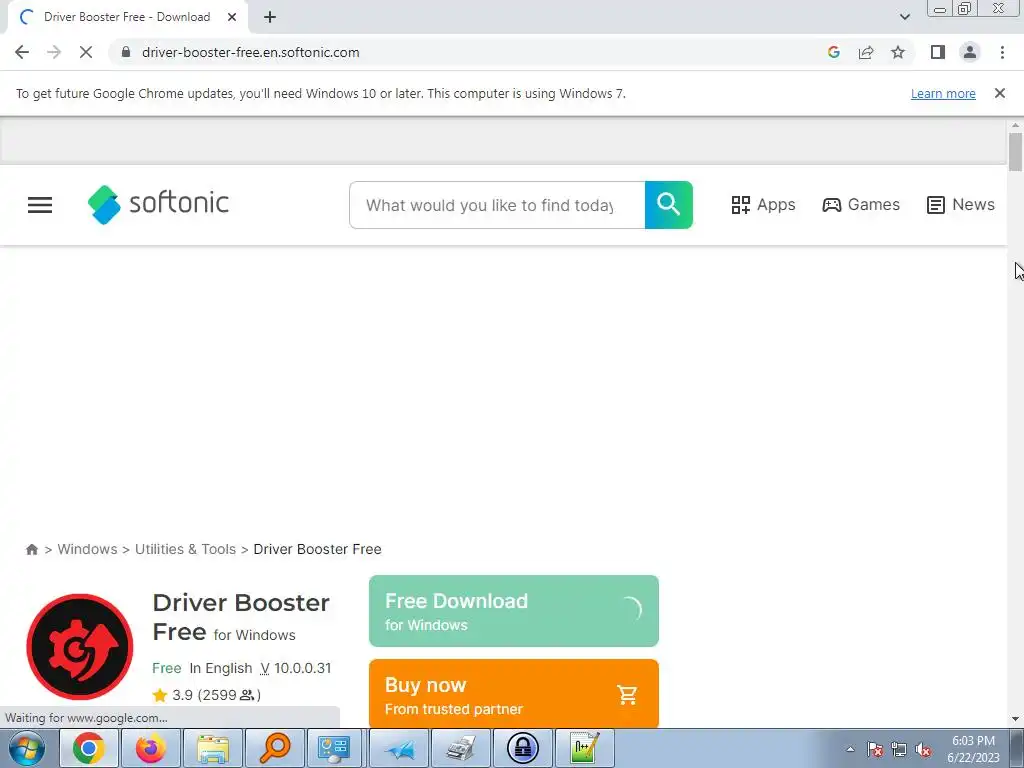The height and width of the screenshot is (768, 1024).
Task: Click the taskbar clock showing 6:03 PM
Action: tap(973, 749)
